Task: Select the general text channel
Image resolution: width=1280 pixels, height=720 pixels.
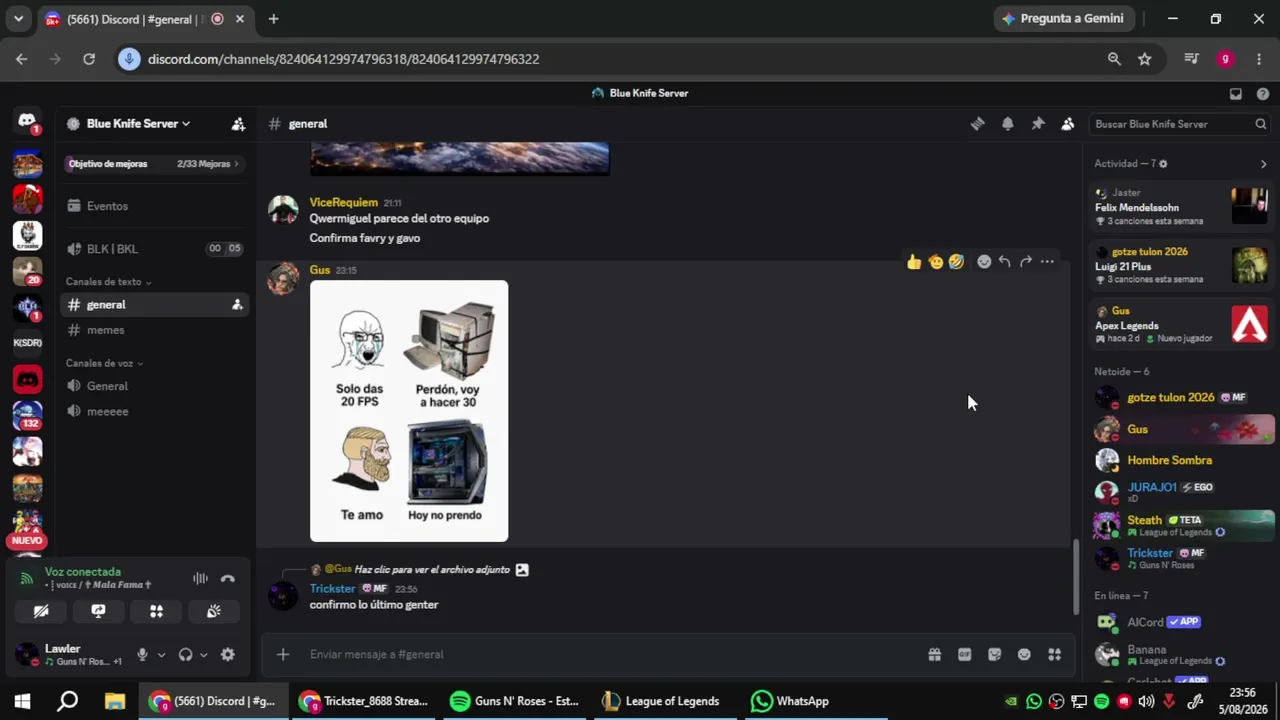Action: click(x=154, y=305)
